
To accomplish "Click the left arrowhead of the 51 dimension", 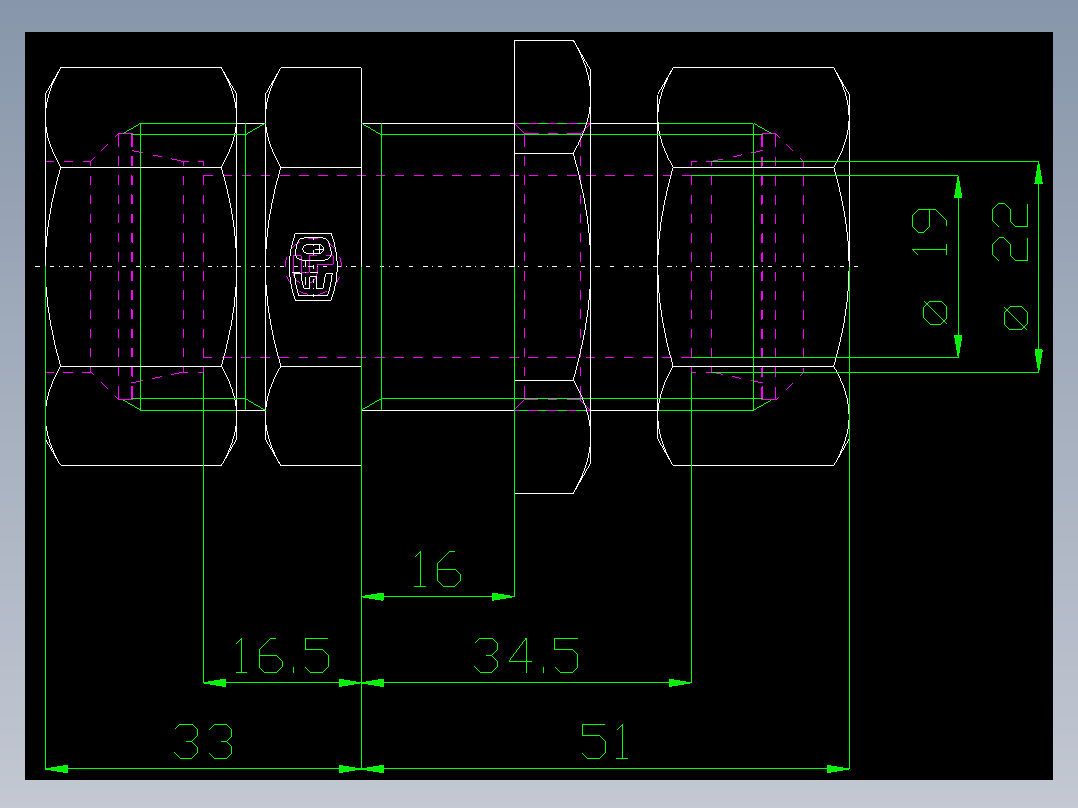I will coord(375,769).
